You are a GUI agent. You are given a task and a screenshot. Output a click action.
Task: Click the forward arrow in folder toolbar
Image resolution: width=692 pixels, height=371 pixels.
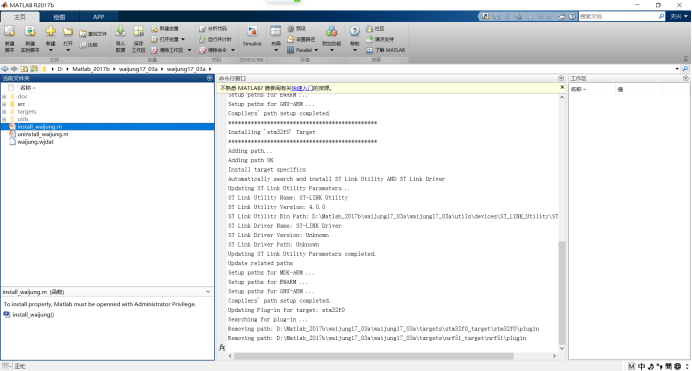pos(14,69)
